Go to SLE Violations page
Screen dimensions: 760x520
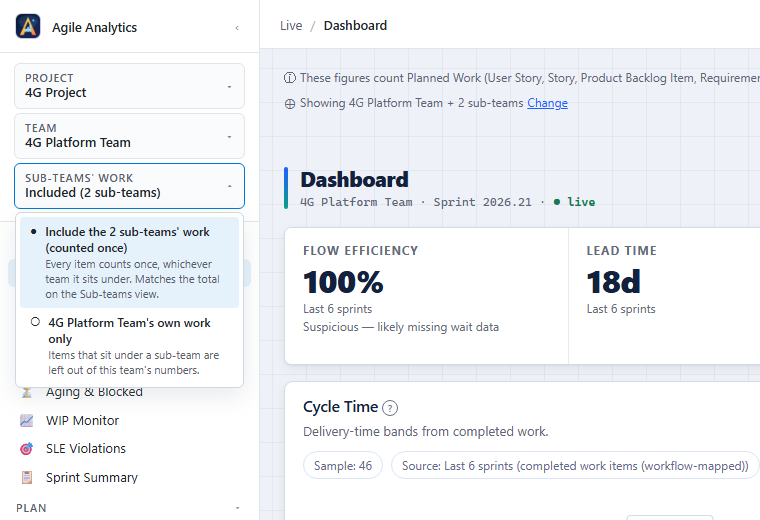(x=86, y=449)
